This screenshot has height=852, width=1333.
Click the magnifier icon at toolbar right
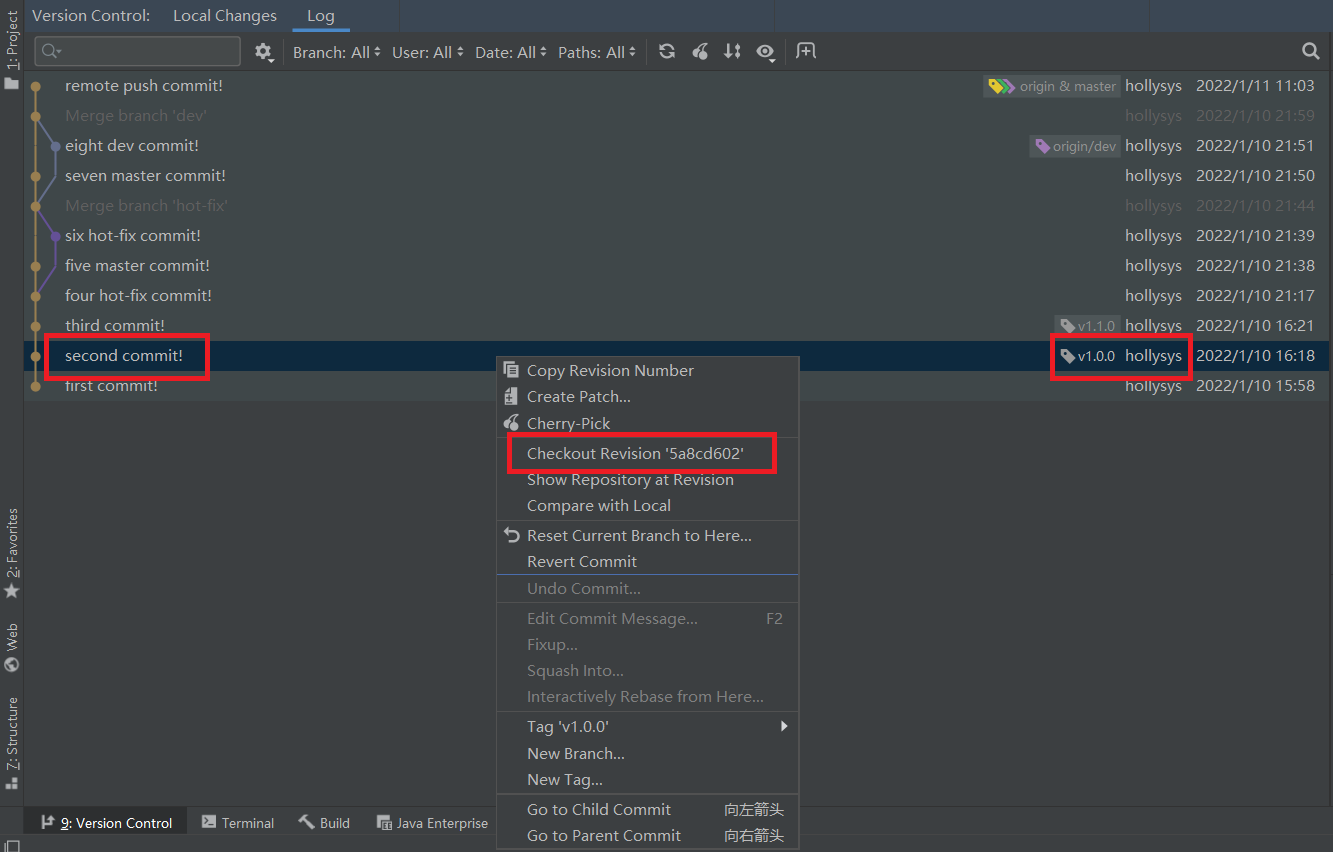click(x=1311, y=51)
